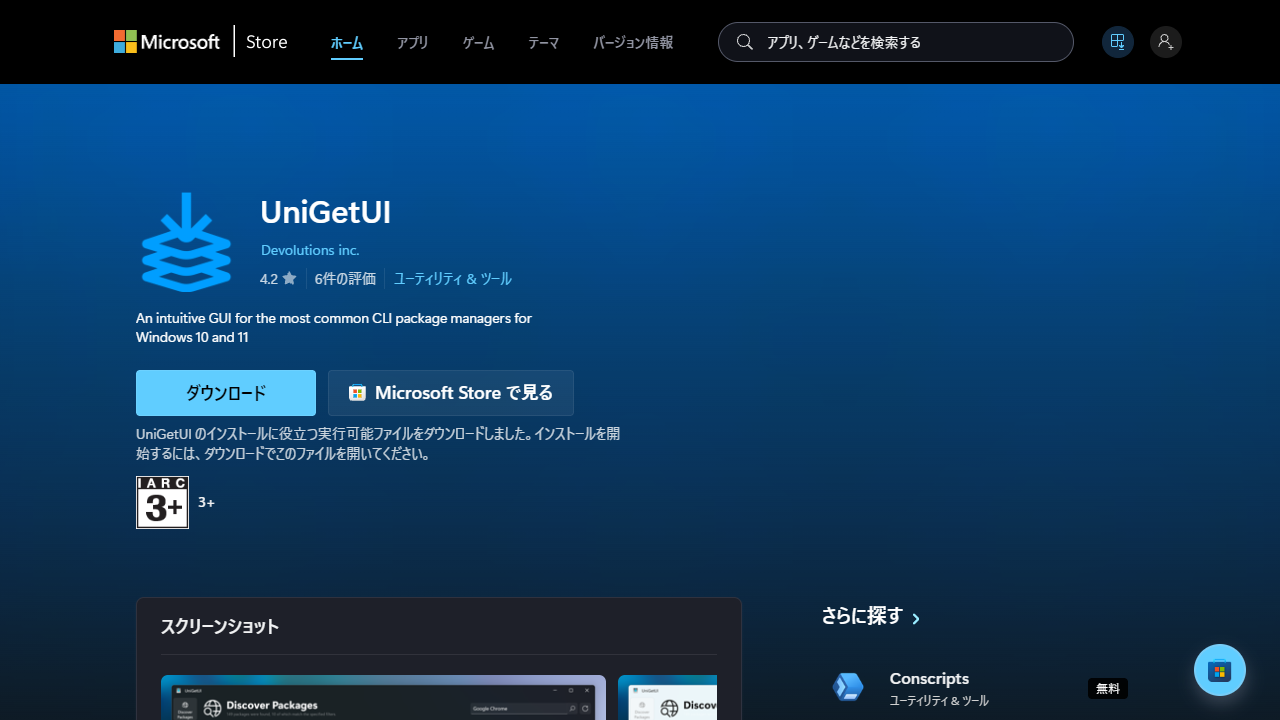The image size is (1280, 720).
Task: Go to the テーマ tab
Action: [x=544, y=43]
